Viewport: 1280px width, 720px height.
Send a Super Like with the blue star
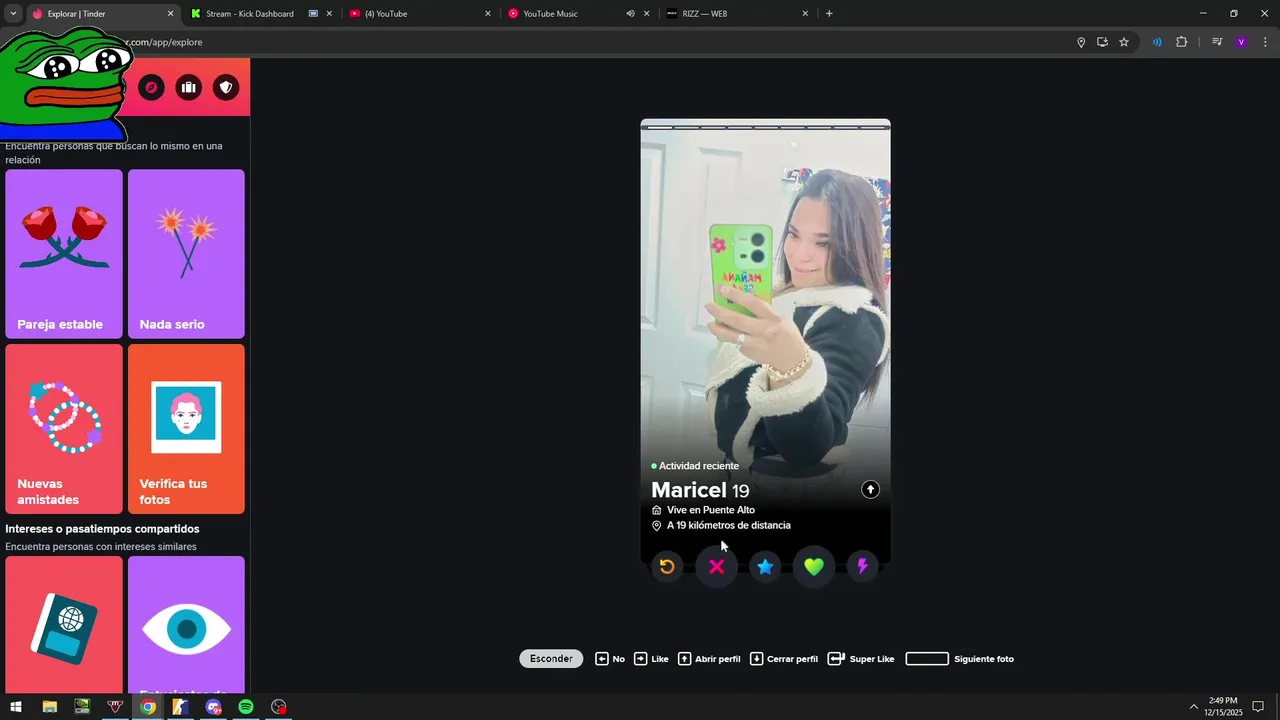click(765, 567)
